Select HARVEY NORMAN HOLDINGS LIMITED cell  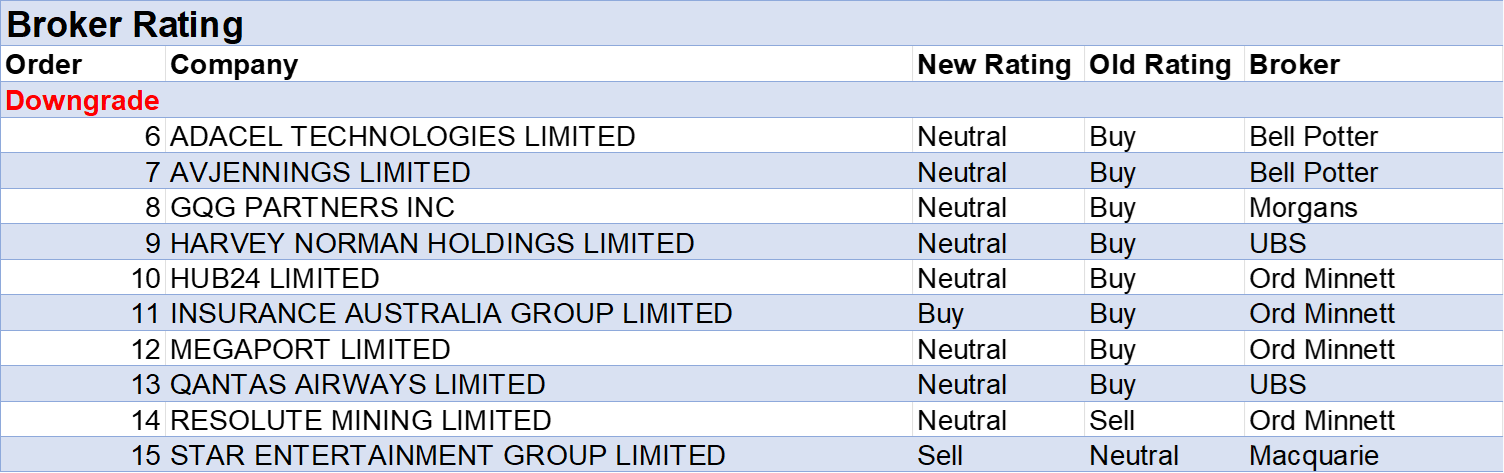(x=432, y=243)
